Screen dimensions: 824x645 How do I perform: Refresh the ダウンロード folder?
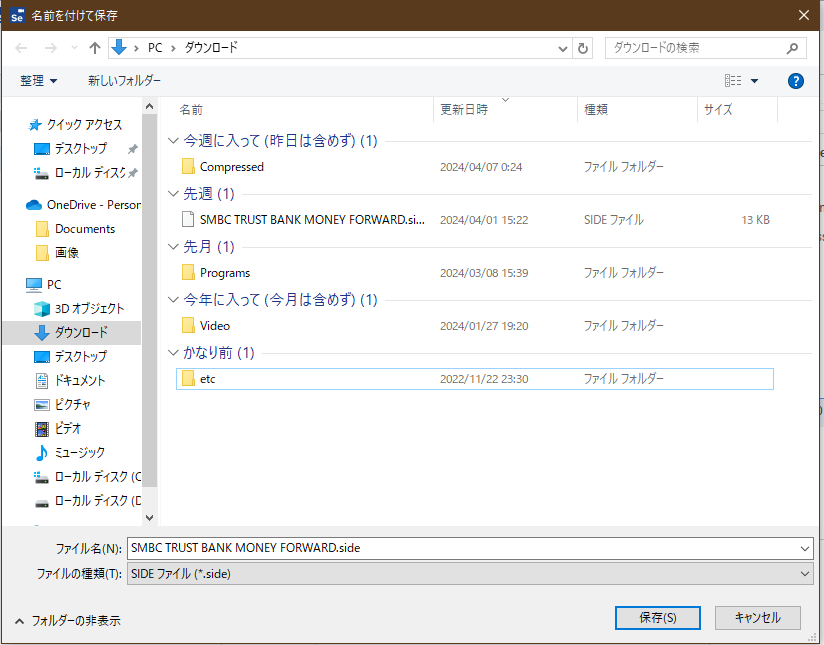pos(583,48)
